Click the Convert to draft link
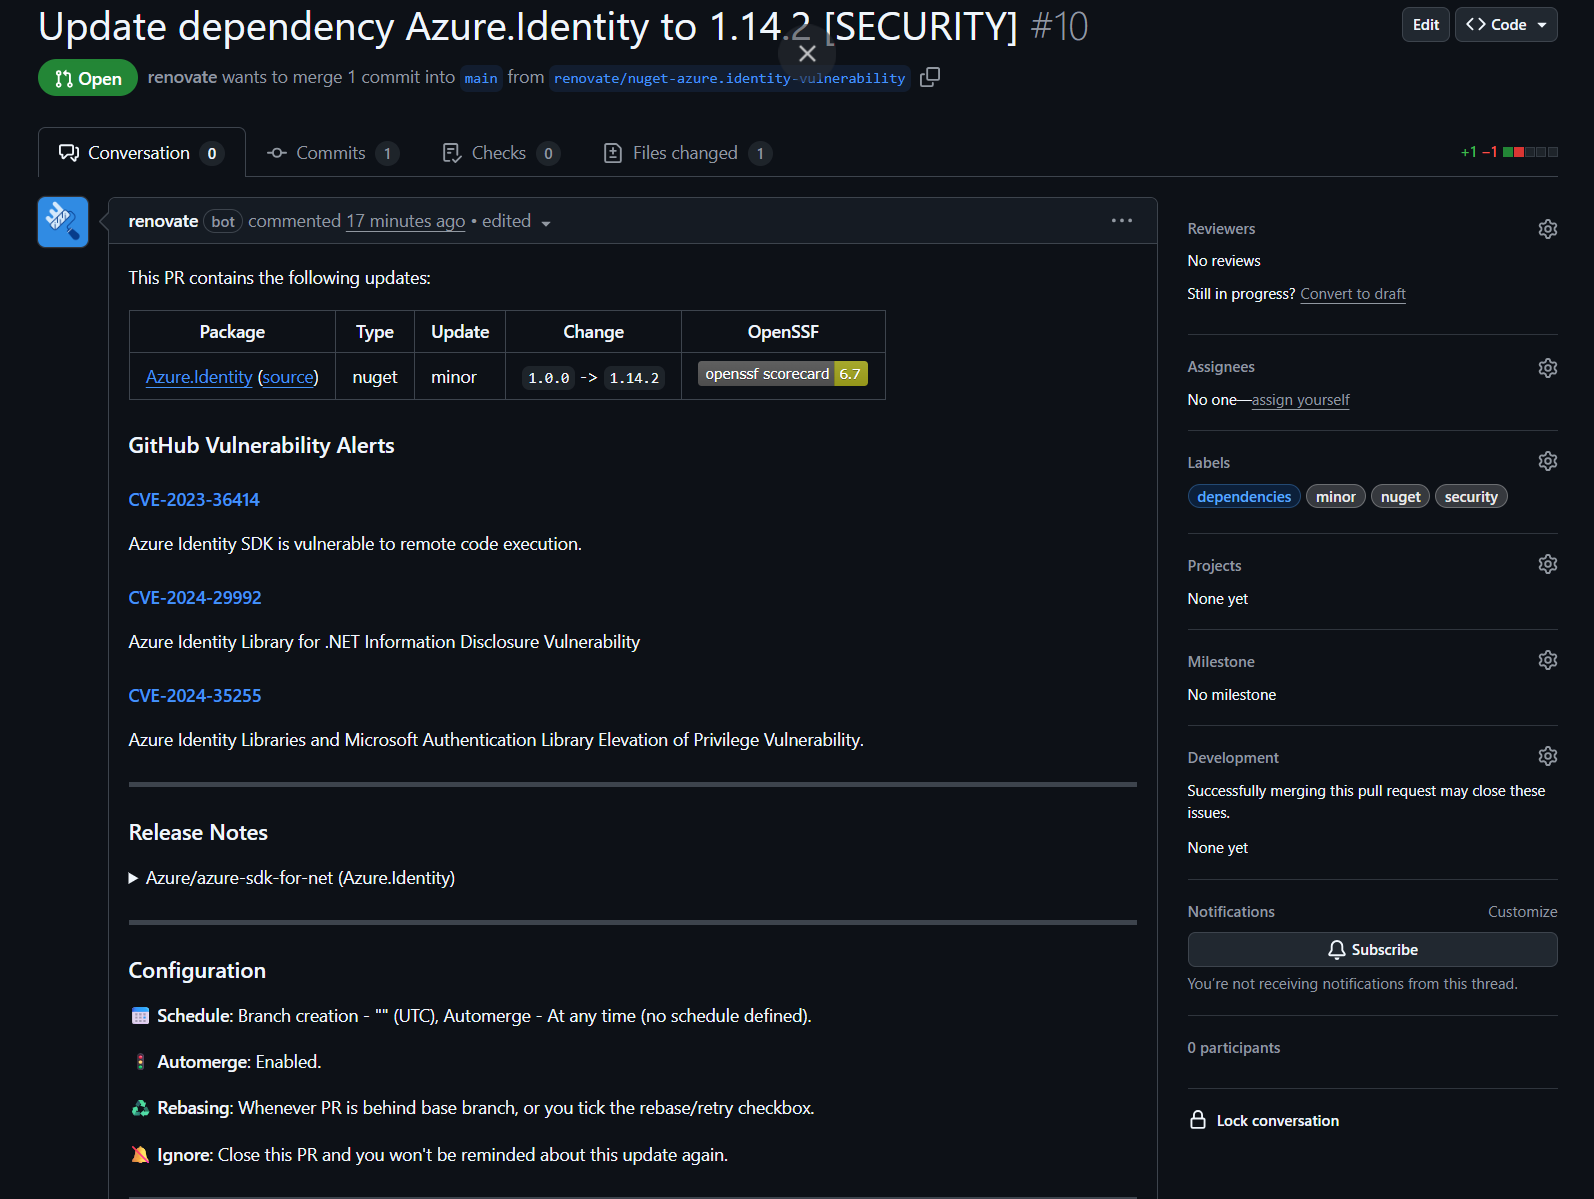The image size is (1594, 1199). (x=1353, y=294)
